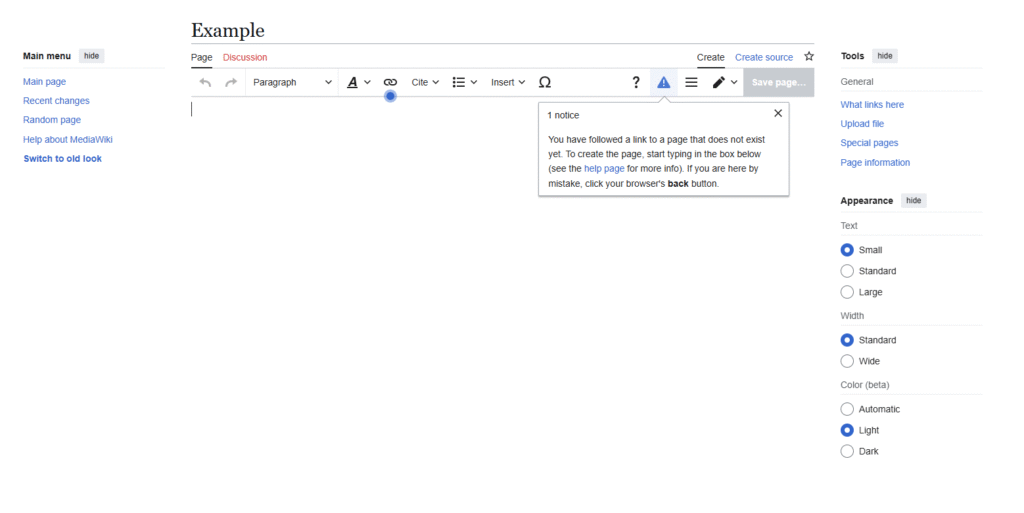The width and height of the screenshot is (1024, 513).
Task: Hide the Appearance panel
Action: point(913,201)
